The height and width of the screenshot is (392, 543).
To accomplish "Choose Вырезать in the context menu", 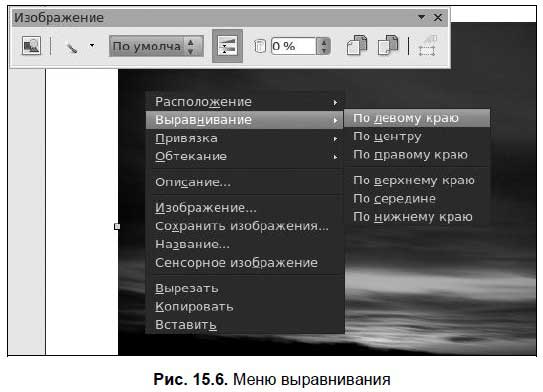I will 244,288.
